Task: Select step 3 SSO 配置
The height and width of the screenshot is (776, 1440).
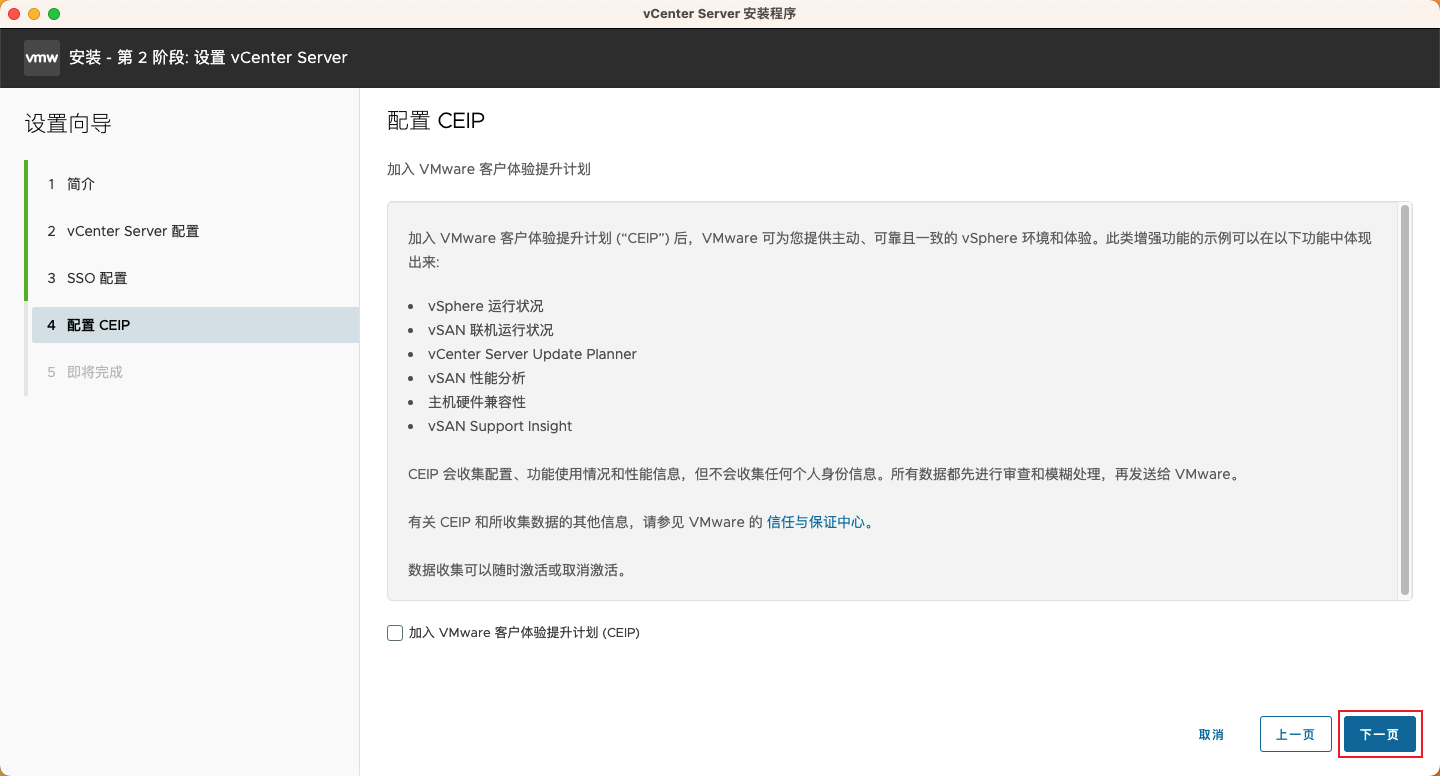Action: coord(195,278)
